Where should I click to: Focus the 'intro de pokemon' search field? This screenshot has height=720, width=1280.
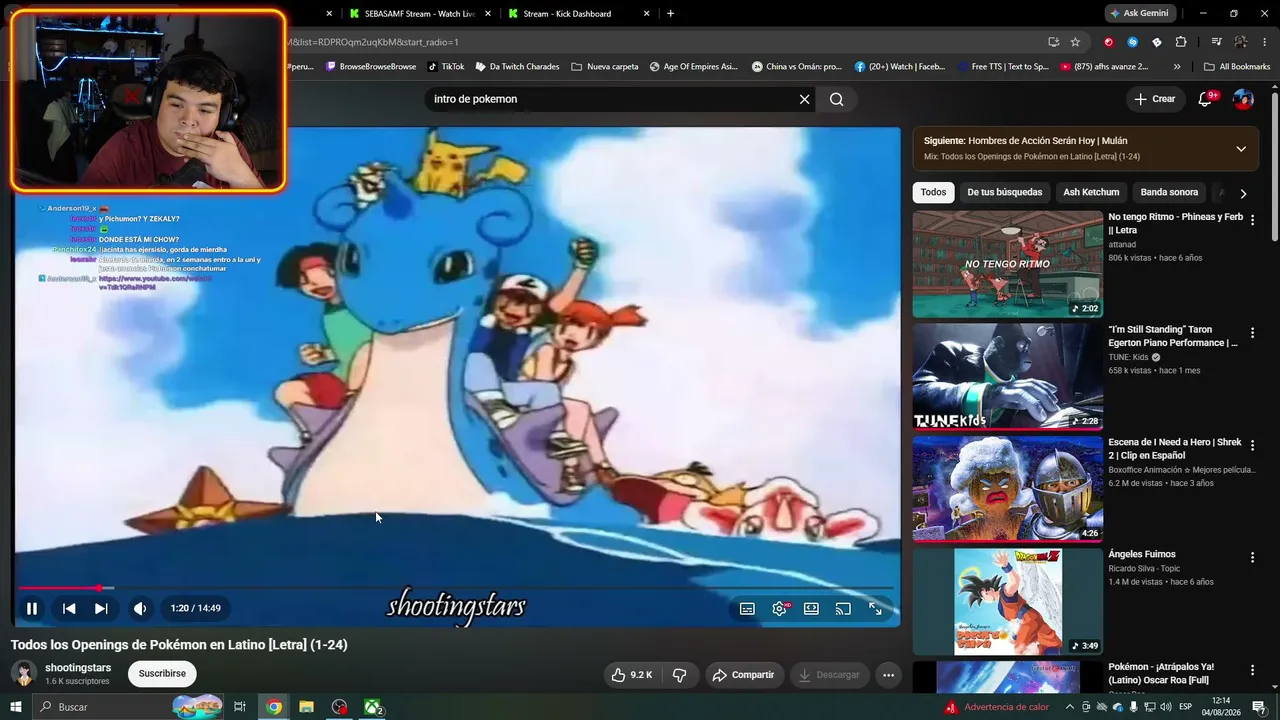610,99
